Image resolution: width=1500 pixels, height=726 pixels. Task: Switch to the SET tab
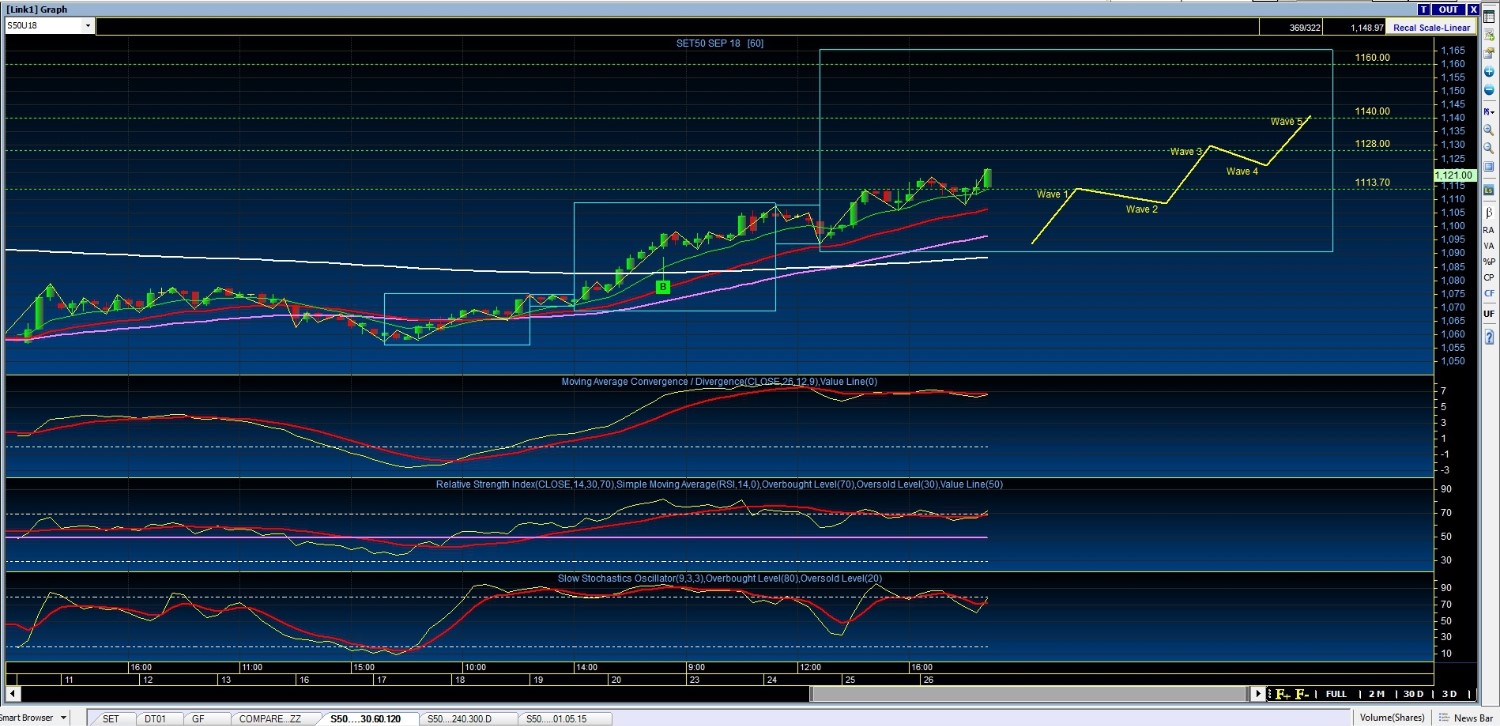tap(110, 718)
